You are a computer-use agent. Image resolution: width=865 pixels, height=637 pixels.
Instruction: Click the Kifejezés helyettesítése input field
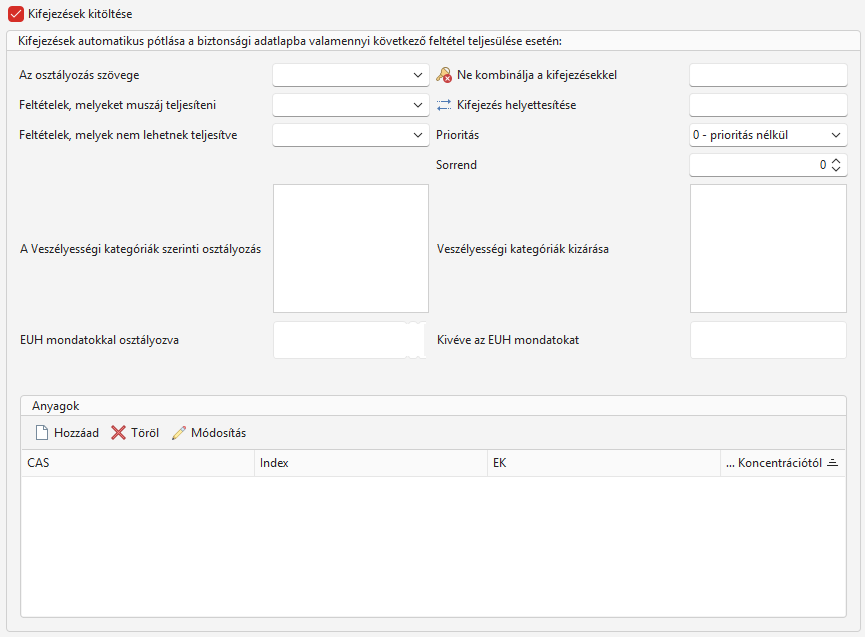pyautogui.click(x=768, y=105)
